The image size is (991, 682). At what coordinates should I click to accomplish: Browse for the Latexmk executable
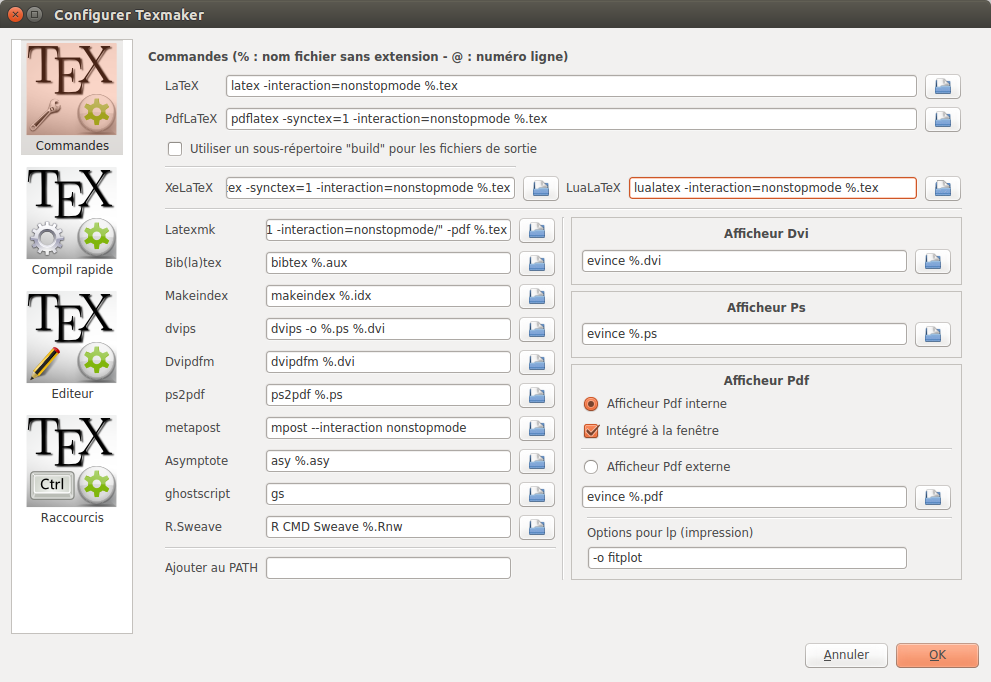[x=537, y=231]
